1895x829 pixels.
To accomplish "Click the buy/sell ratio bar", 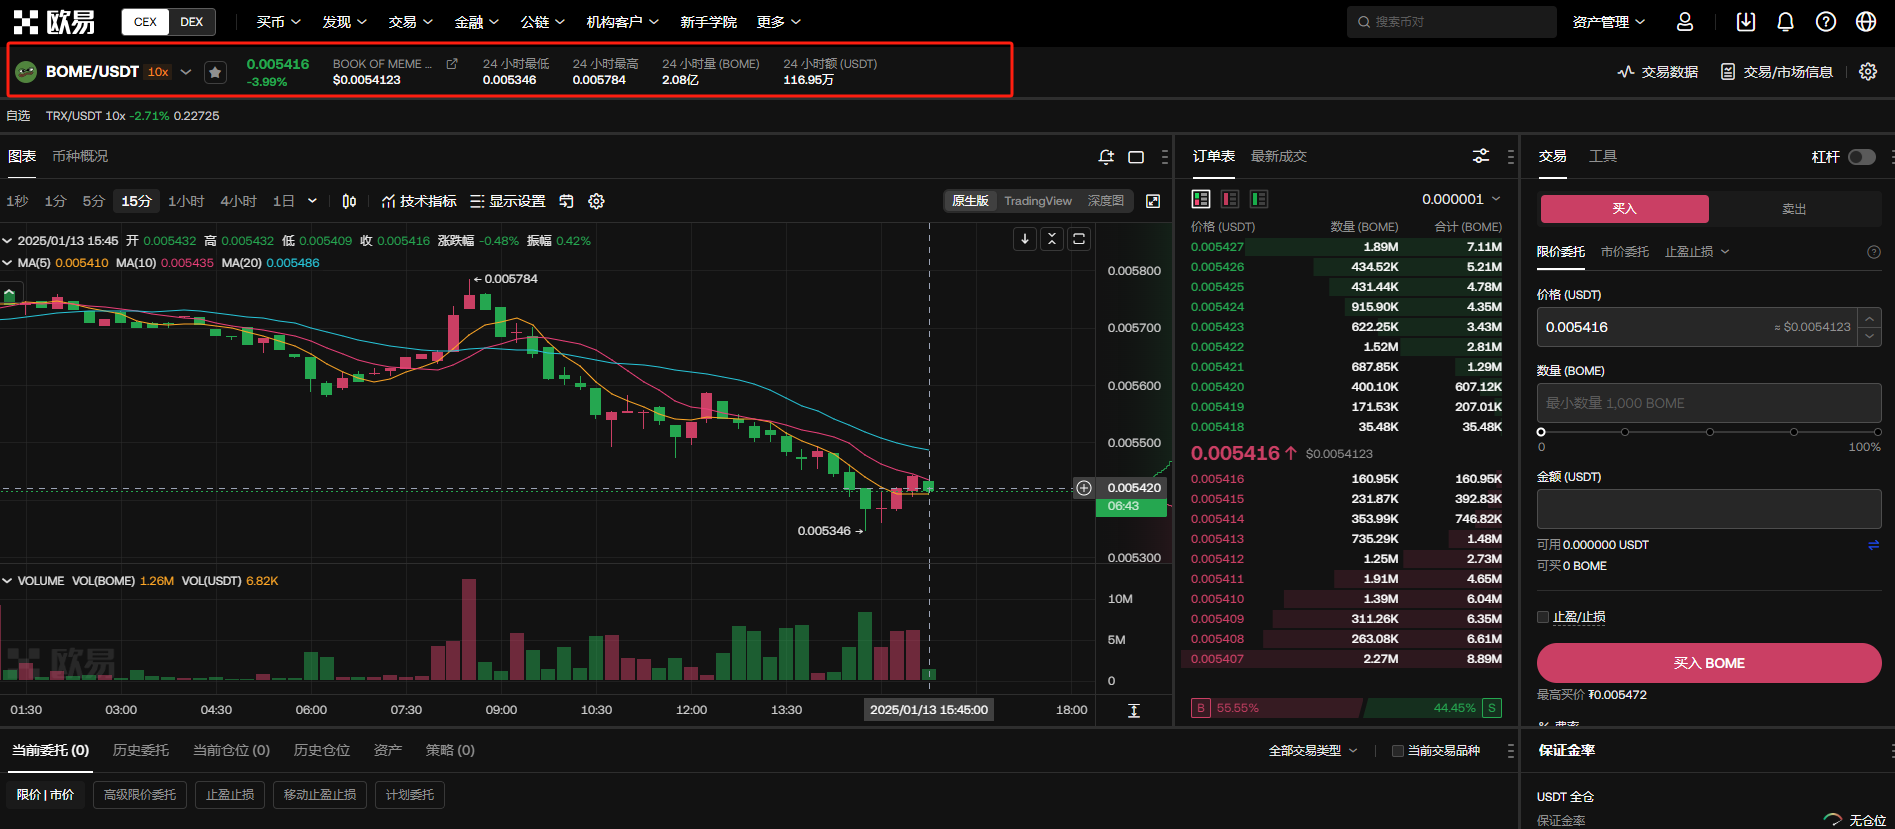I will [1346, 708].
